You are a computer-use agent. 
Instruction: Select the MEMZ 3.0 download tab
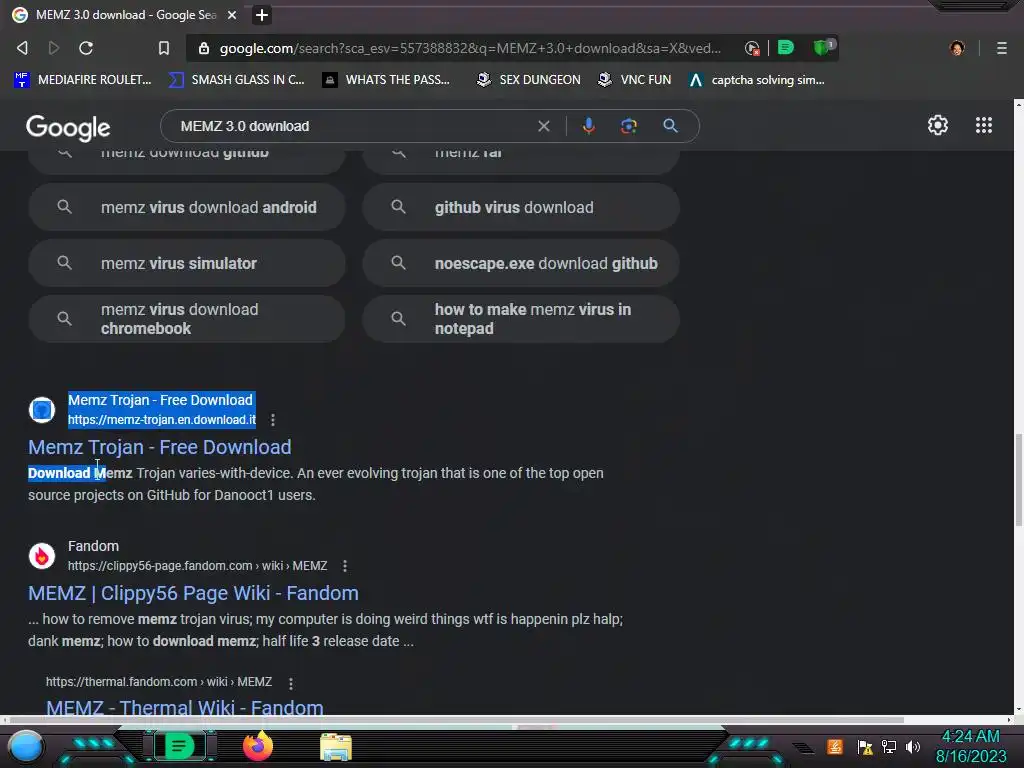(x=124, y=15)
